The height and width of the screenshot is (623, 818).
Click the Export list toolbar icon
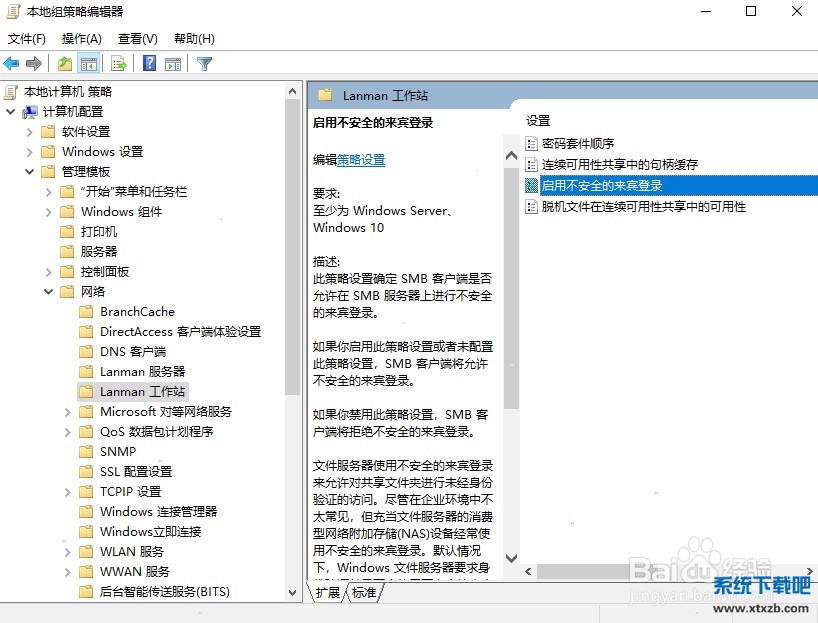119,64
